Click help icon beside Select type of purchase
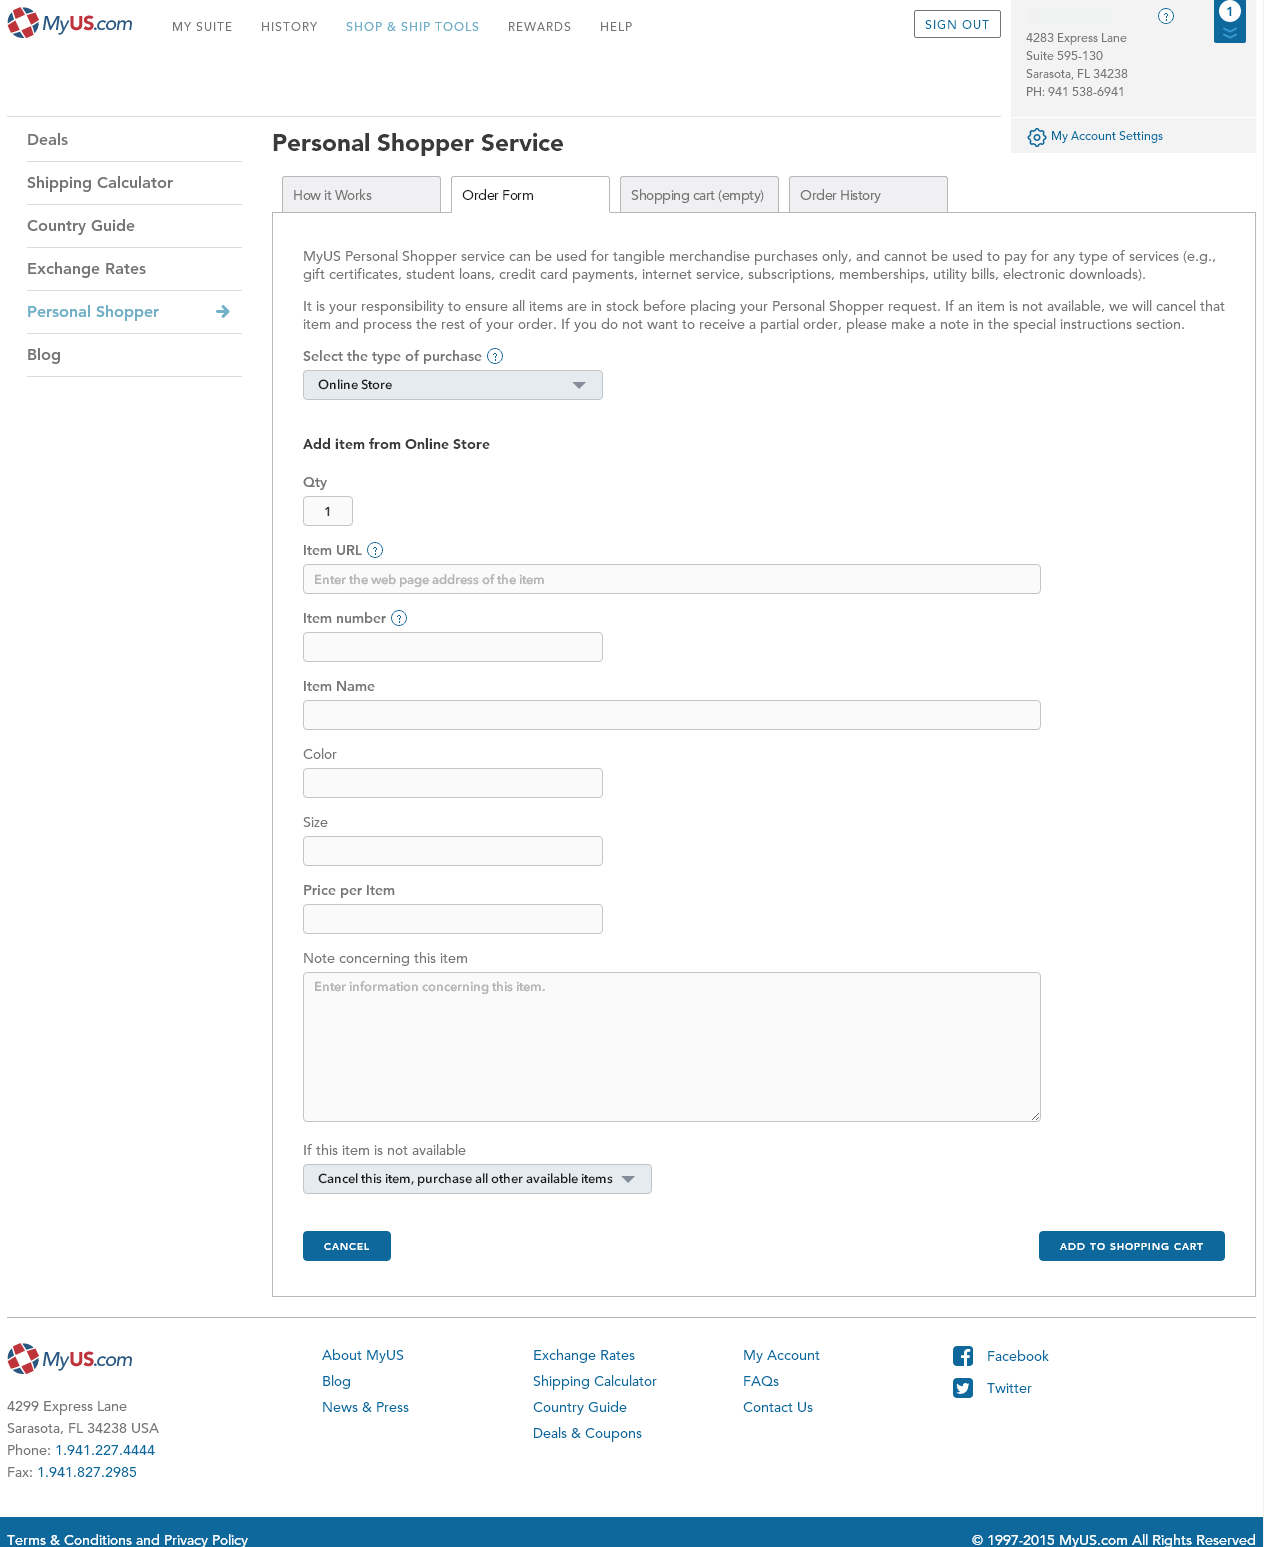This screenshot has width=1264, height=1547. (x=495, y=356)
